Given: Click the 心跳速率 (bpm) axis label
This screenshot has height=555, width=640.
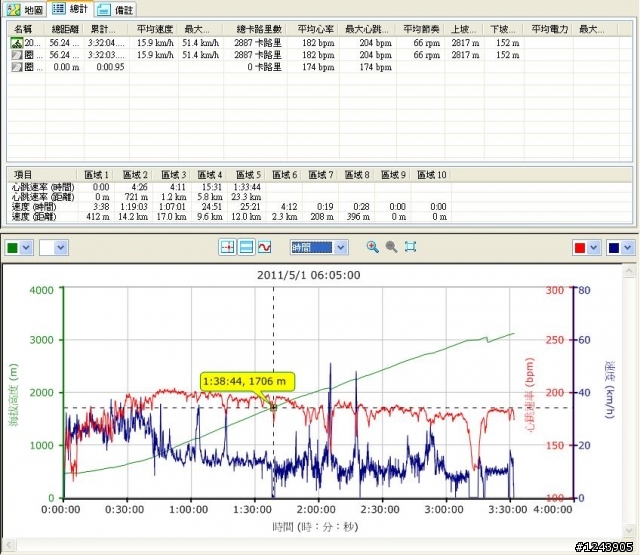Looking at the screenshot, I should 530,395.
